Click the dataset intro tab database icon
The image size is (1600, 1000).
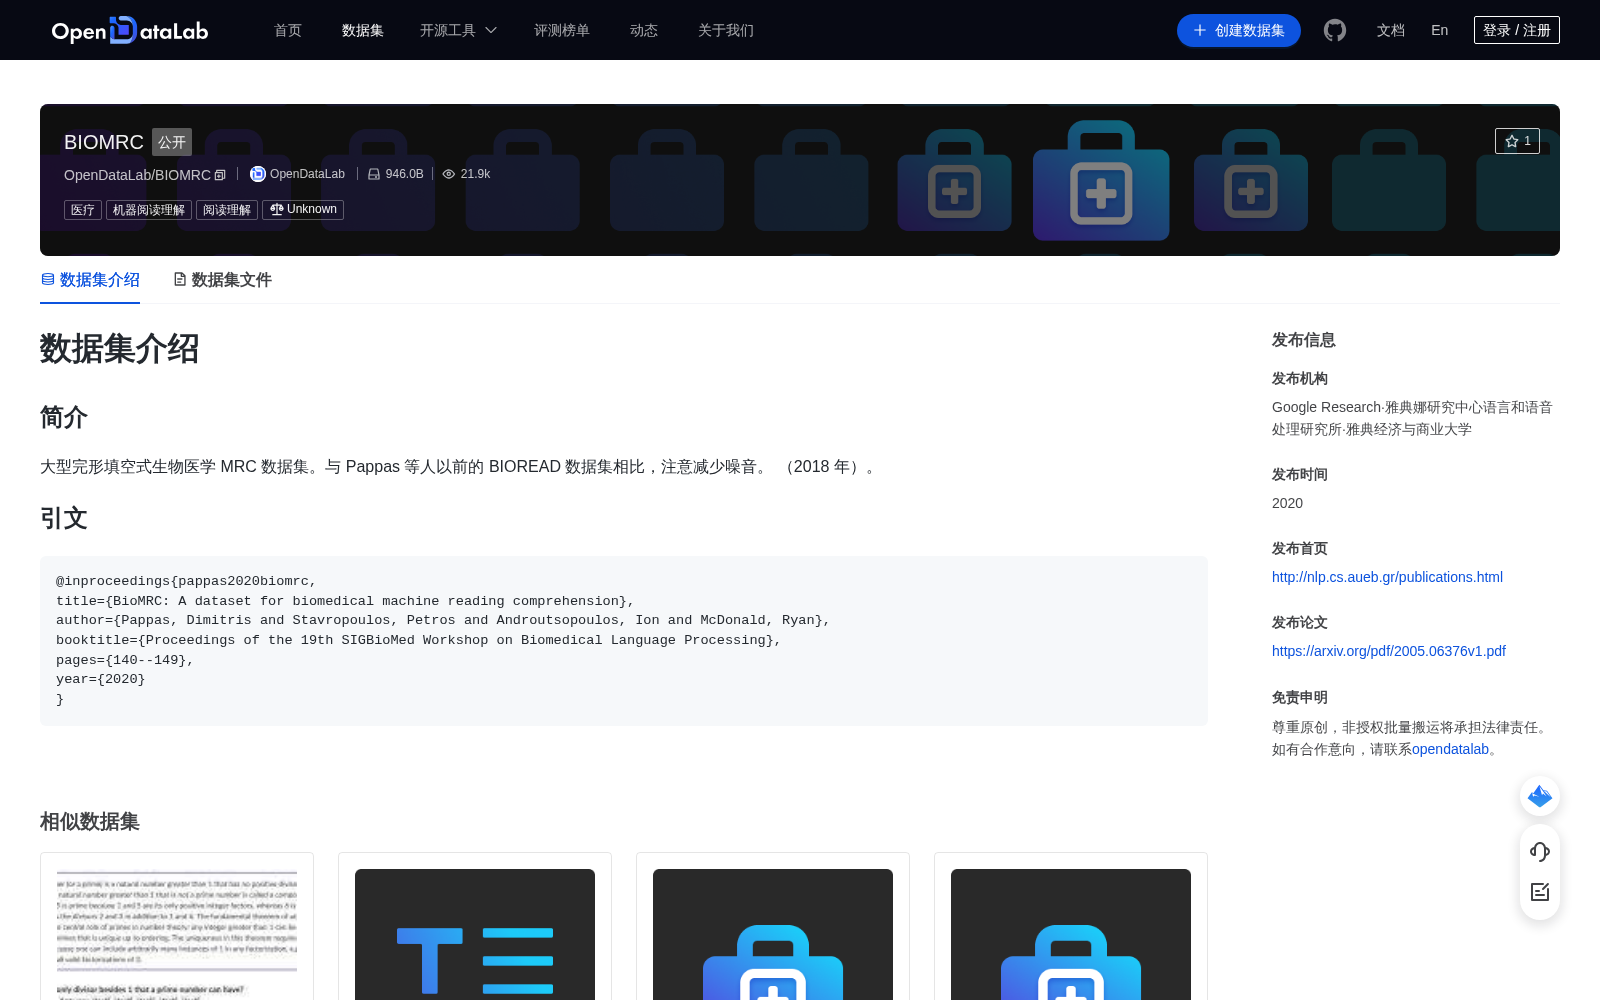48,279
